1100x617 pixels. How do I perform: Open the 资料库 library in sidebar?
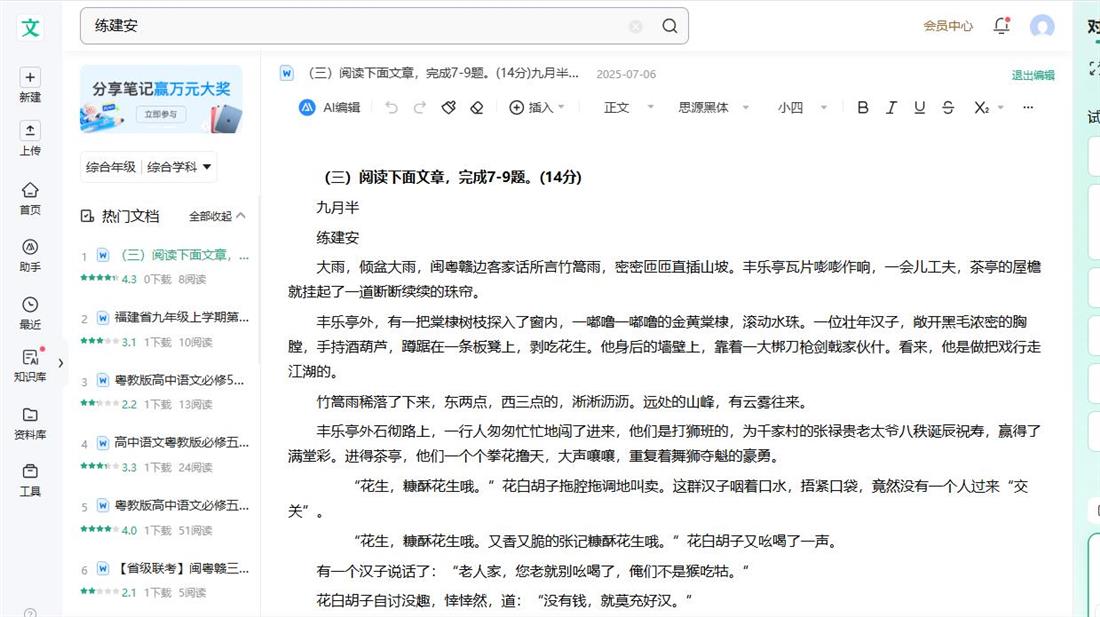(30, 423)
